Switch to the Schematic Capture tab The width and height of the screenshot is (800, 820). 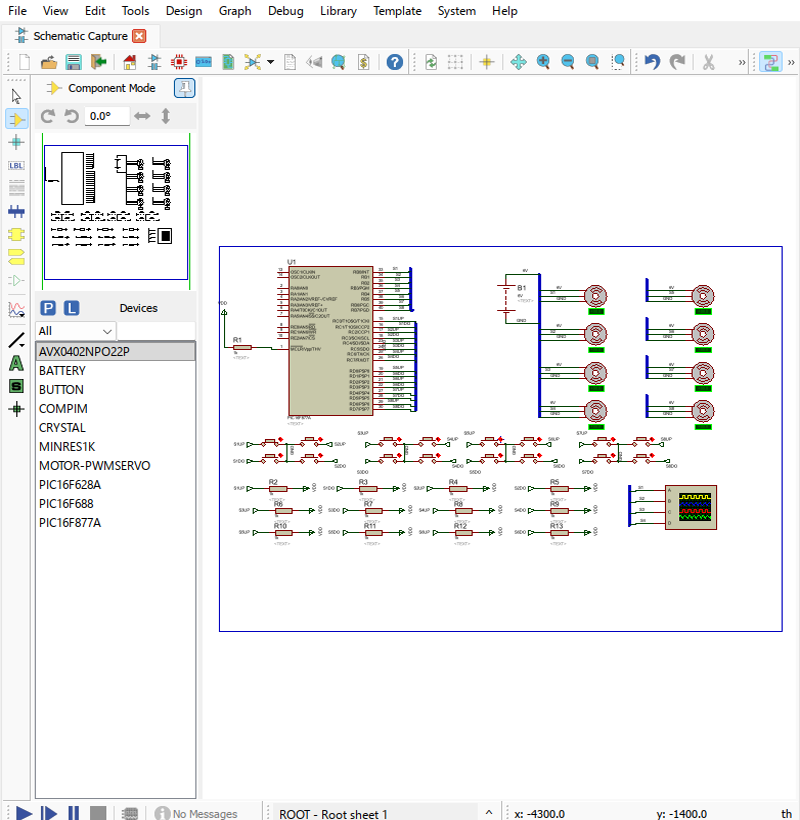tap(80, 36)
